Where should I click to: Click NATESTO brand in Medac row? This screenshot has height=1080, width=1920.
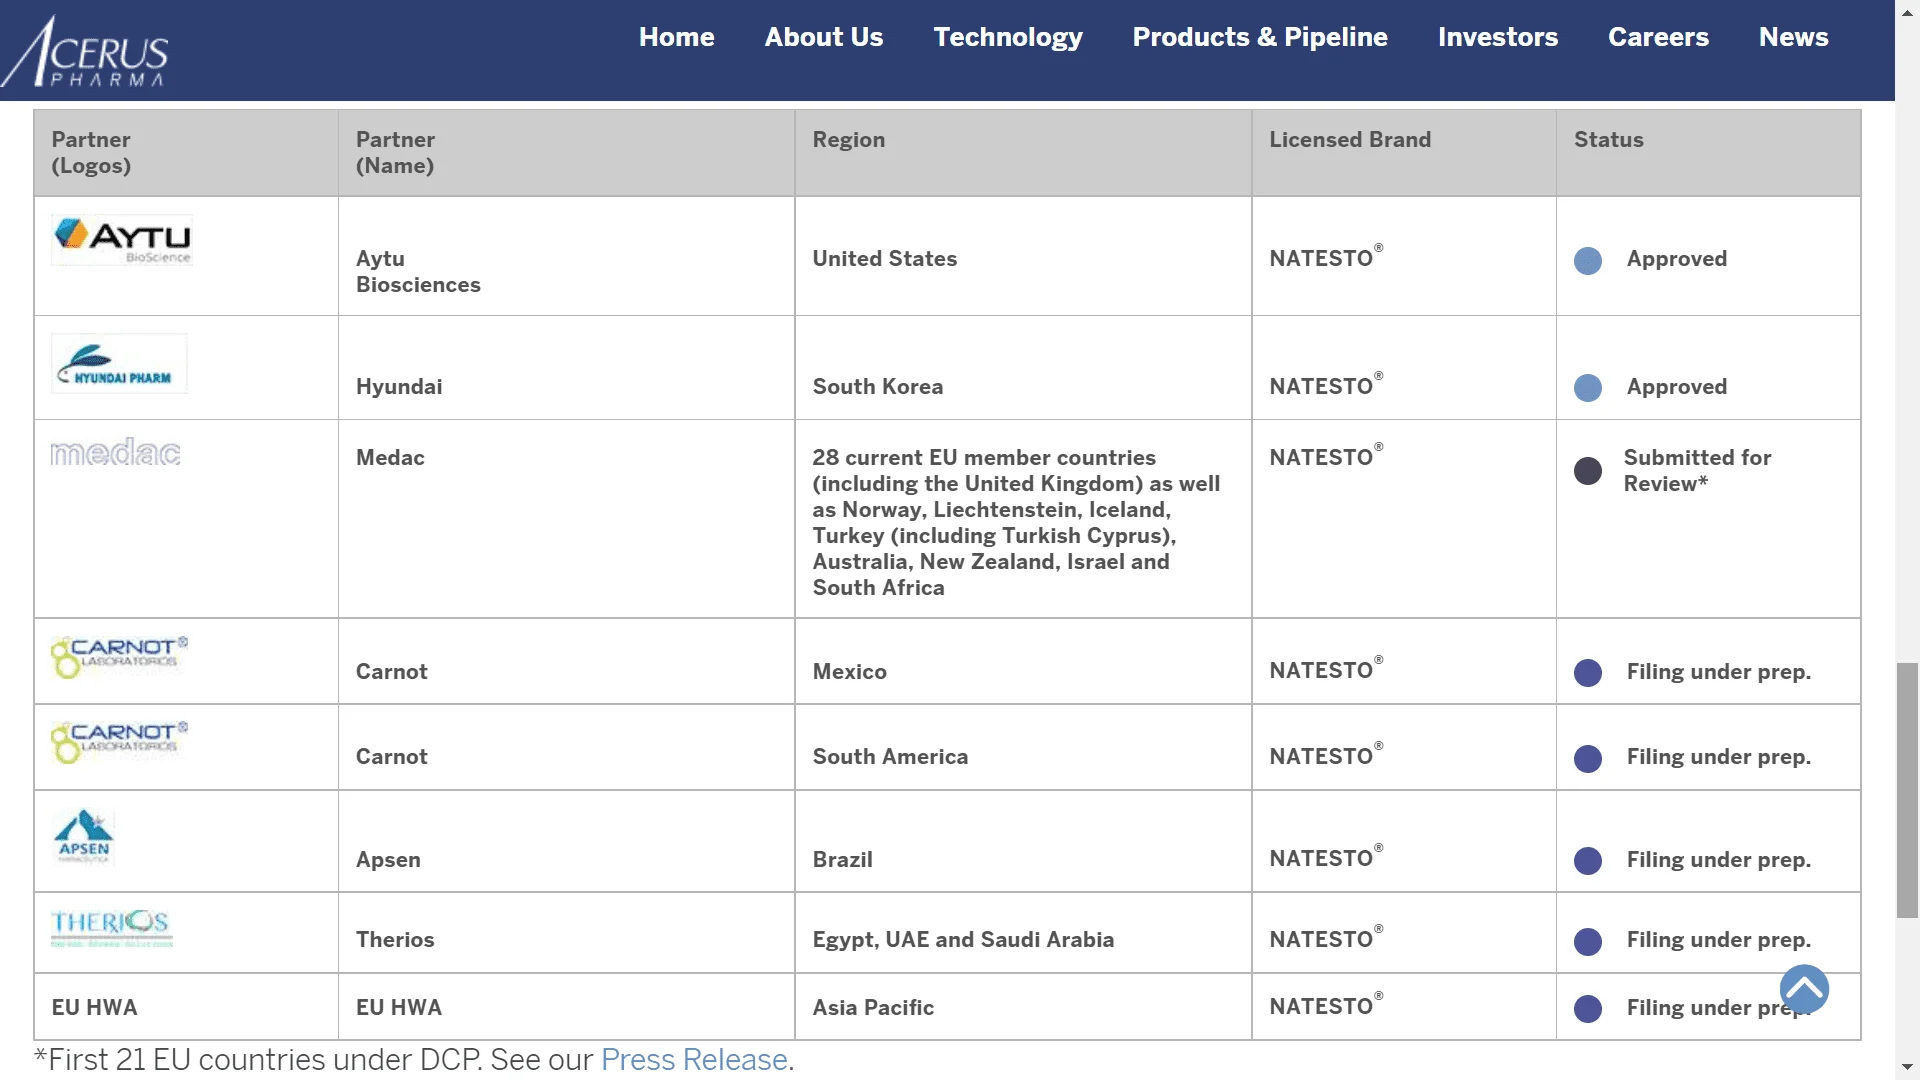pyautogui.click(x=1326, y=455)
